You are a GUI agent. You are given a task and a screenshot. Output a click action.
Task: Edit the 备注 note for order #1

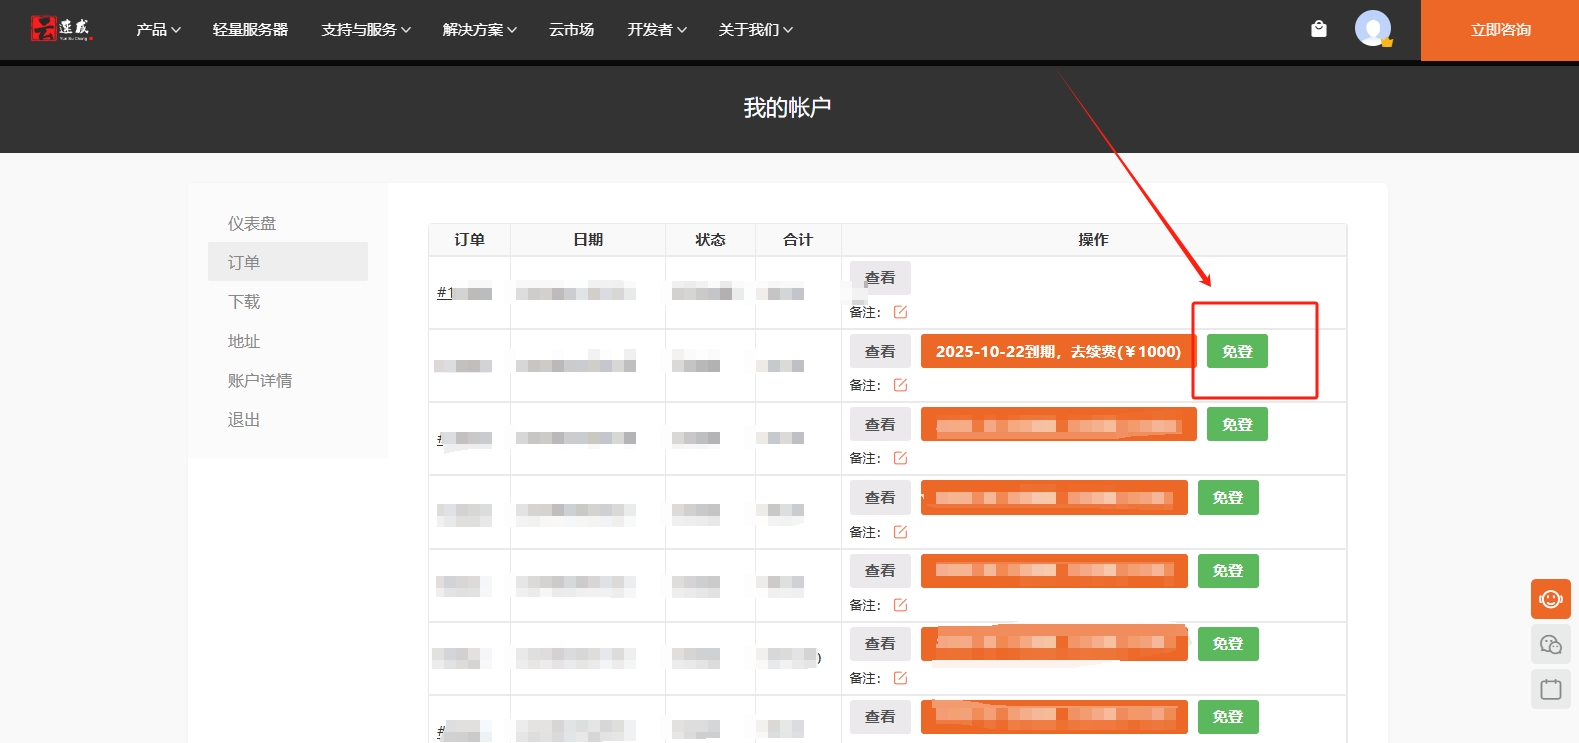click(x=900, y=312)
